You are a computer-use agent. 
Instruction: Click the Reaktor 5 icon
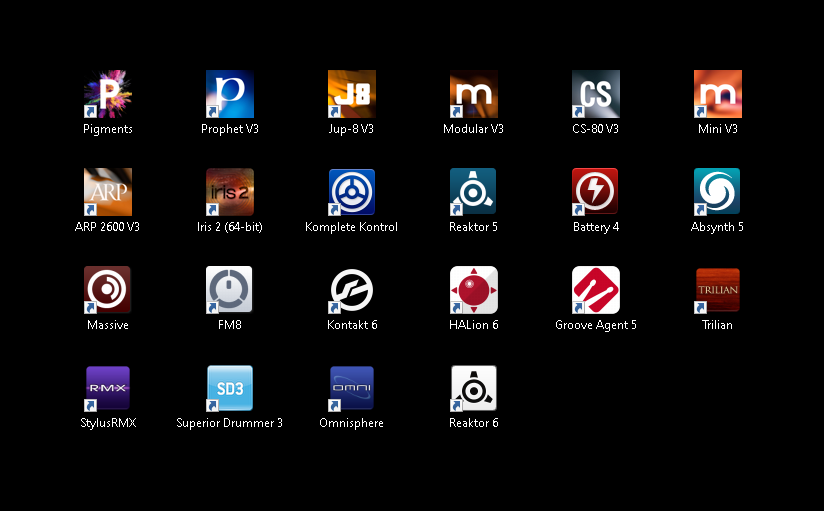(473, 192)
